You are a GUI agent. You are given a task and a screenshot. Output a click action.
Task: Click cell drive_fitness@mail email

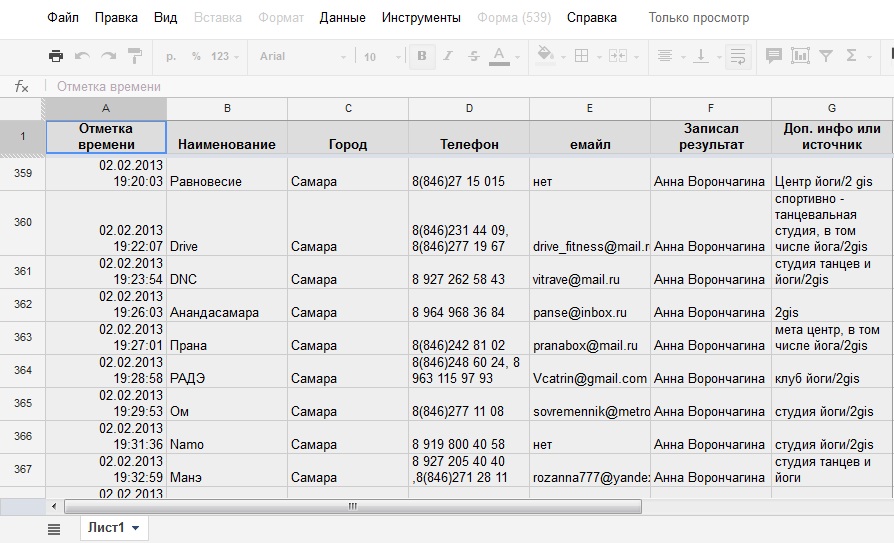click(x=590, y=223)
